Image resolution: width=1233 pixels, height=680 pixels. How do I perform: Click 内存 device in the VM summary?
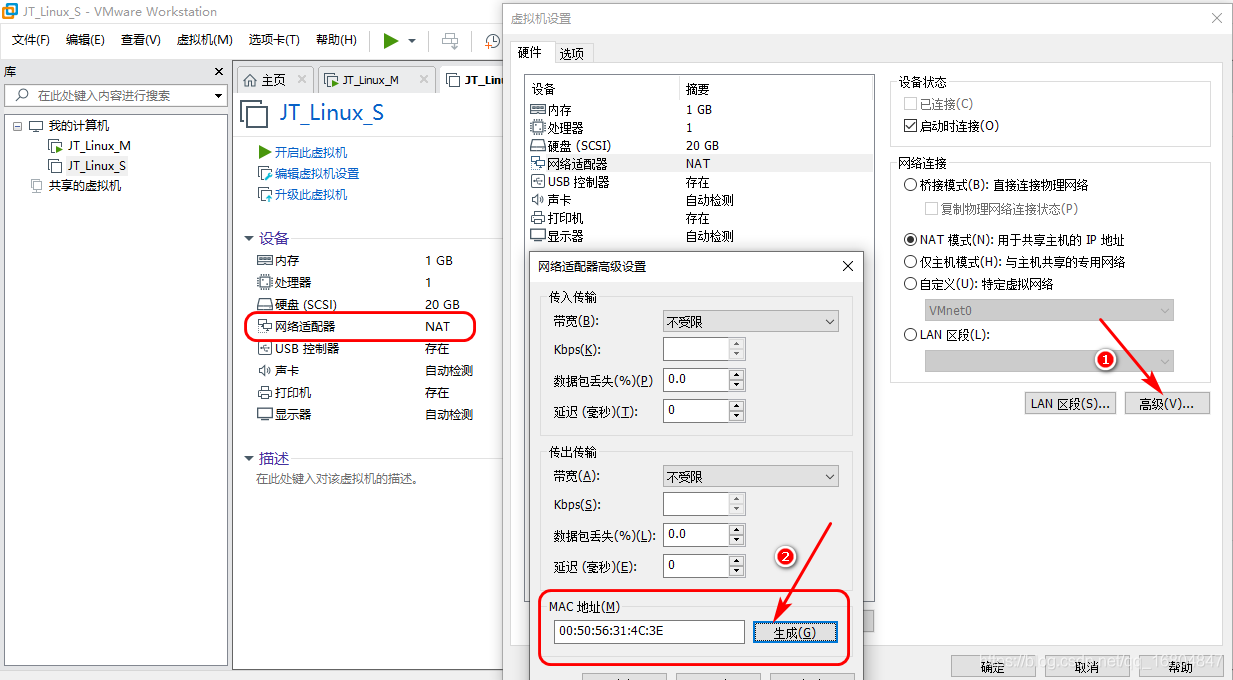(x=287, y=260)
